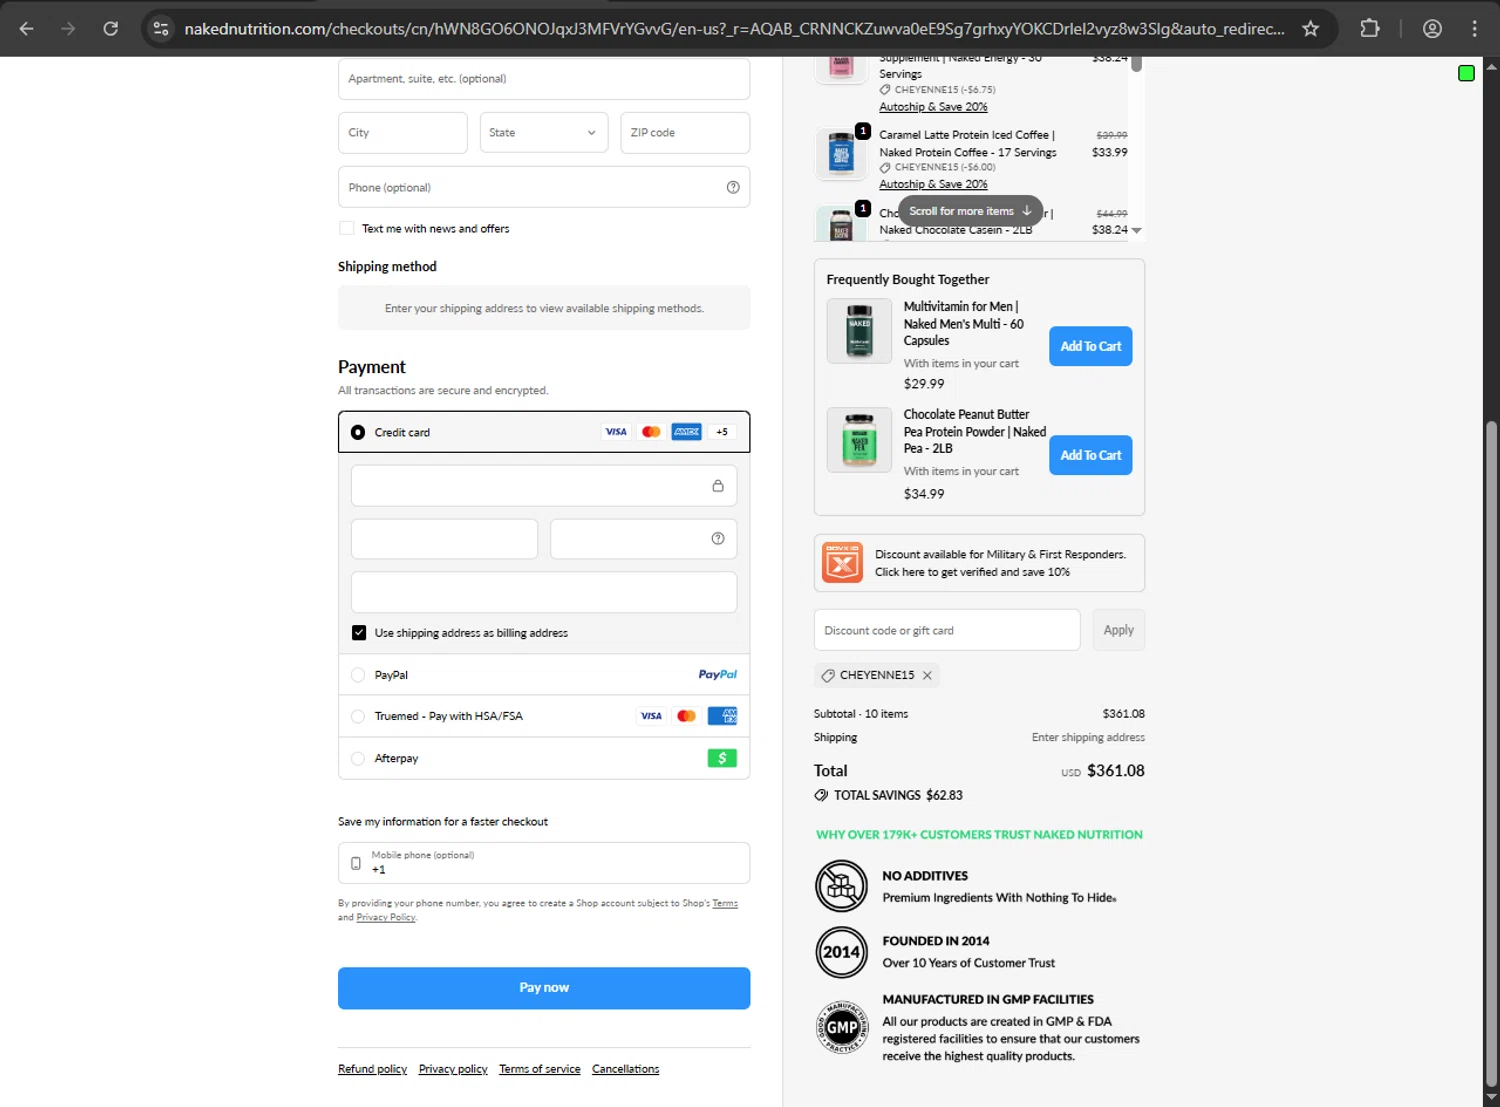Enable Text me with news and offers
This screenshot has width=1500, height=1107.
coord(347,228)
